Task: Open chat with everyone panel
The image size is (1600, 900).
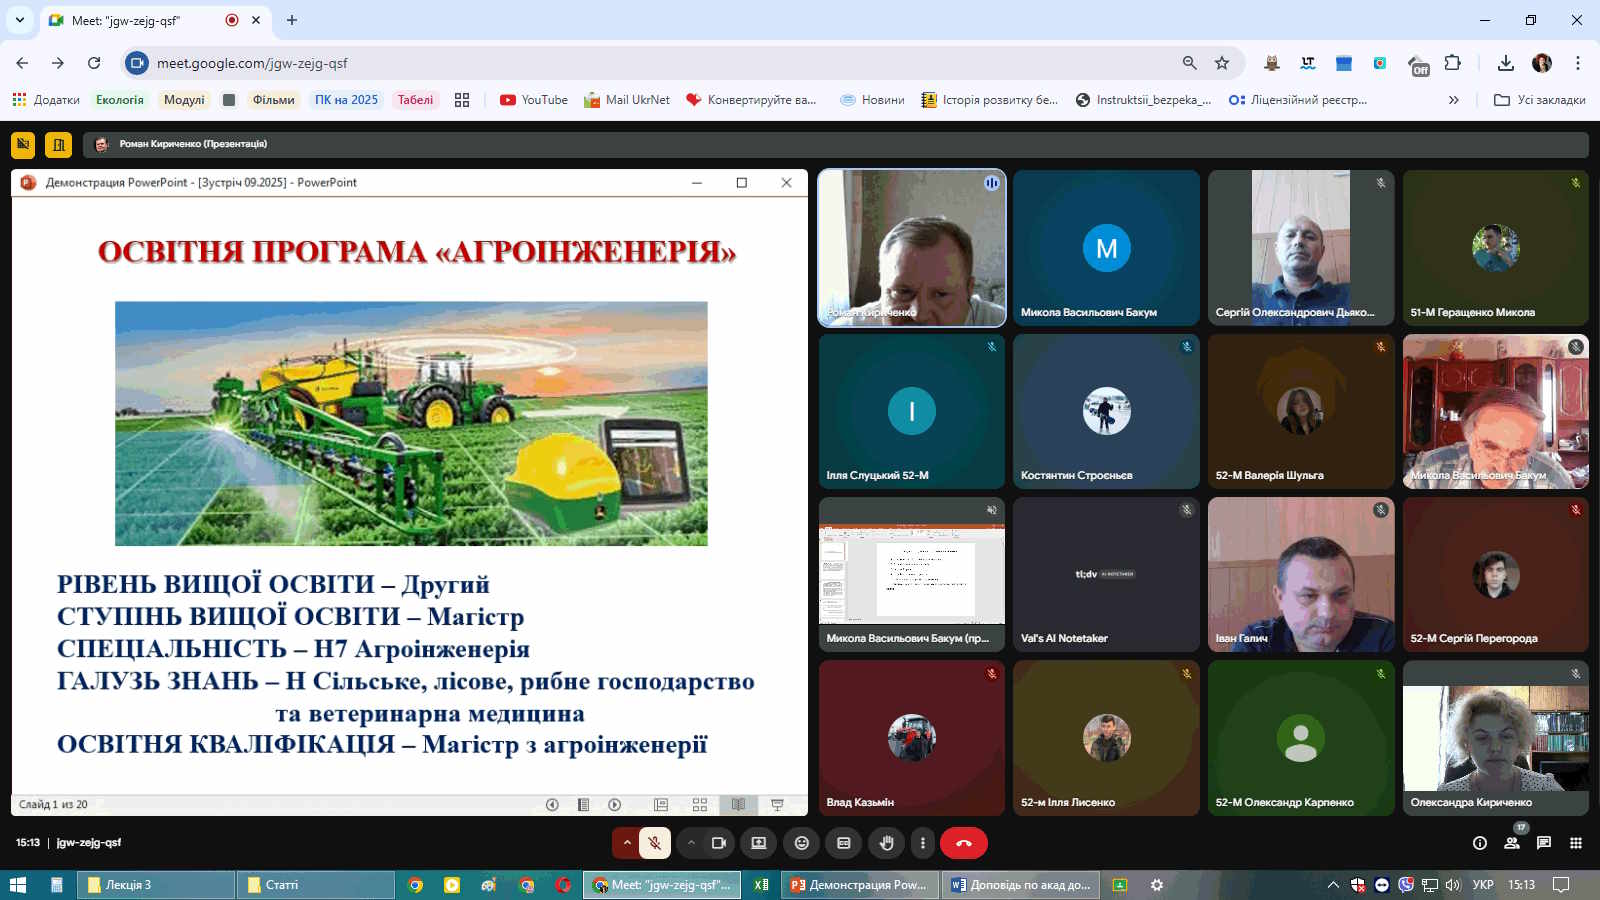Action: 1543,843
